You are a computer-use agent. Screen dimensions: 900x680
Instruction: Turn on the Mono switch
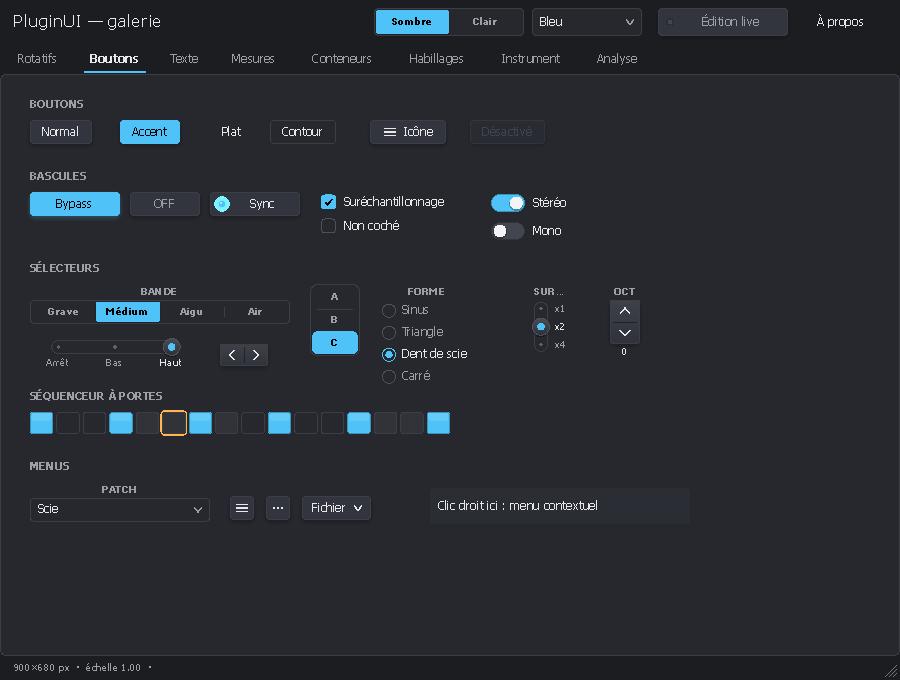click(x=508, y=231)
